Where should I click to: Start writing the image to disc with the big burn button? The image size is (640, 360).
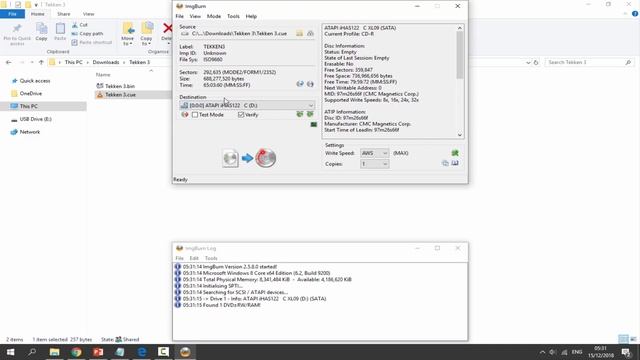coord(249,158)
